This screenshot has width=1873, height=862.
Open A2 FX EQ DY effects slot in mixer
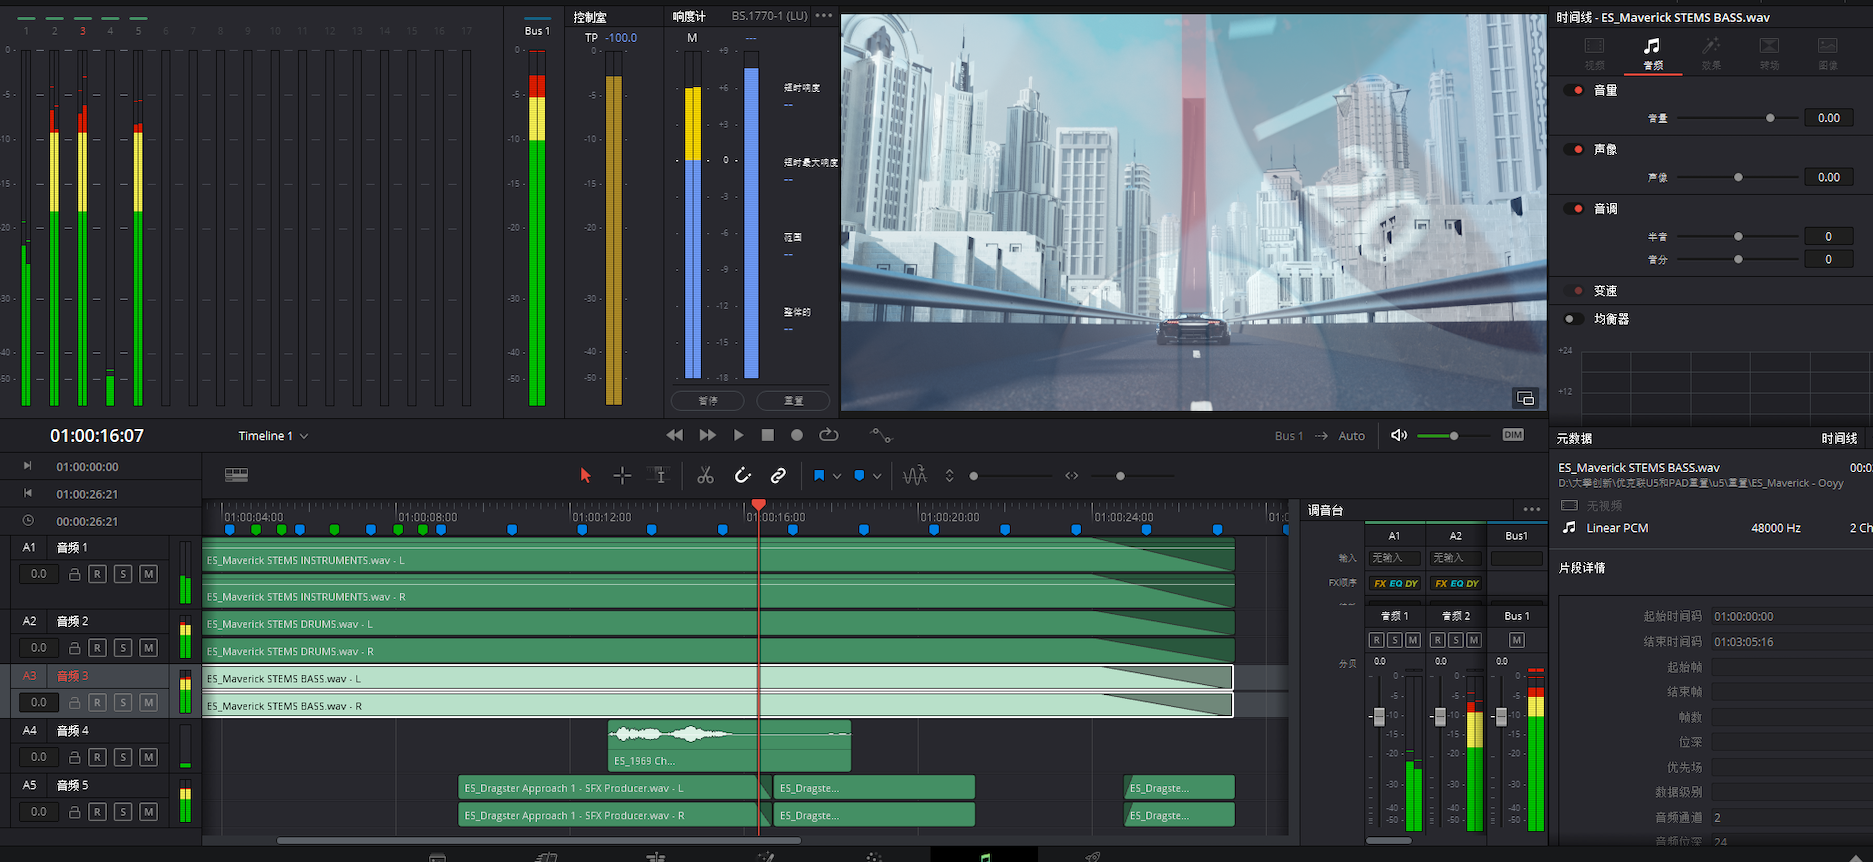[x=1456, y=583]
